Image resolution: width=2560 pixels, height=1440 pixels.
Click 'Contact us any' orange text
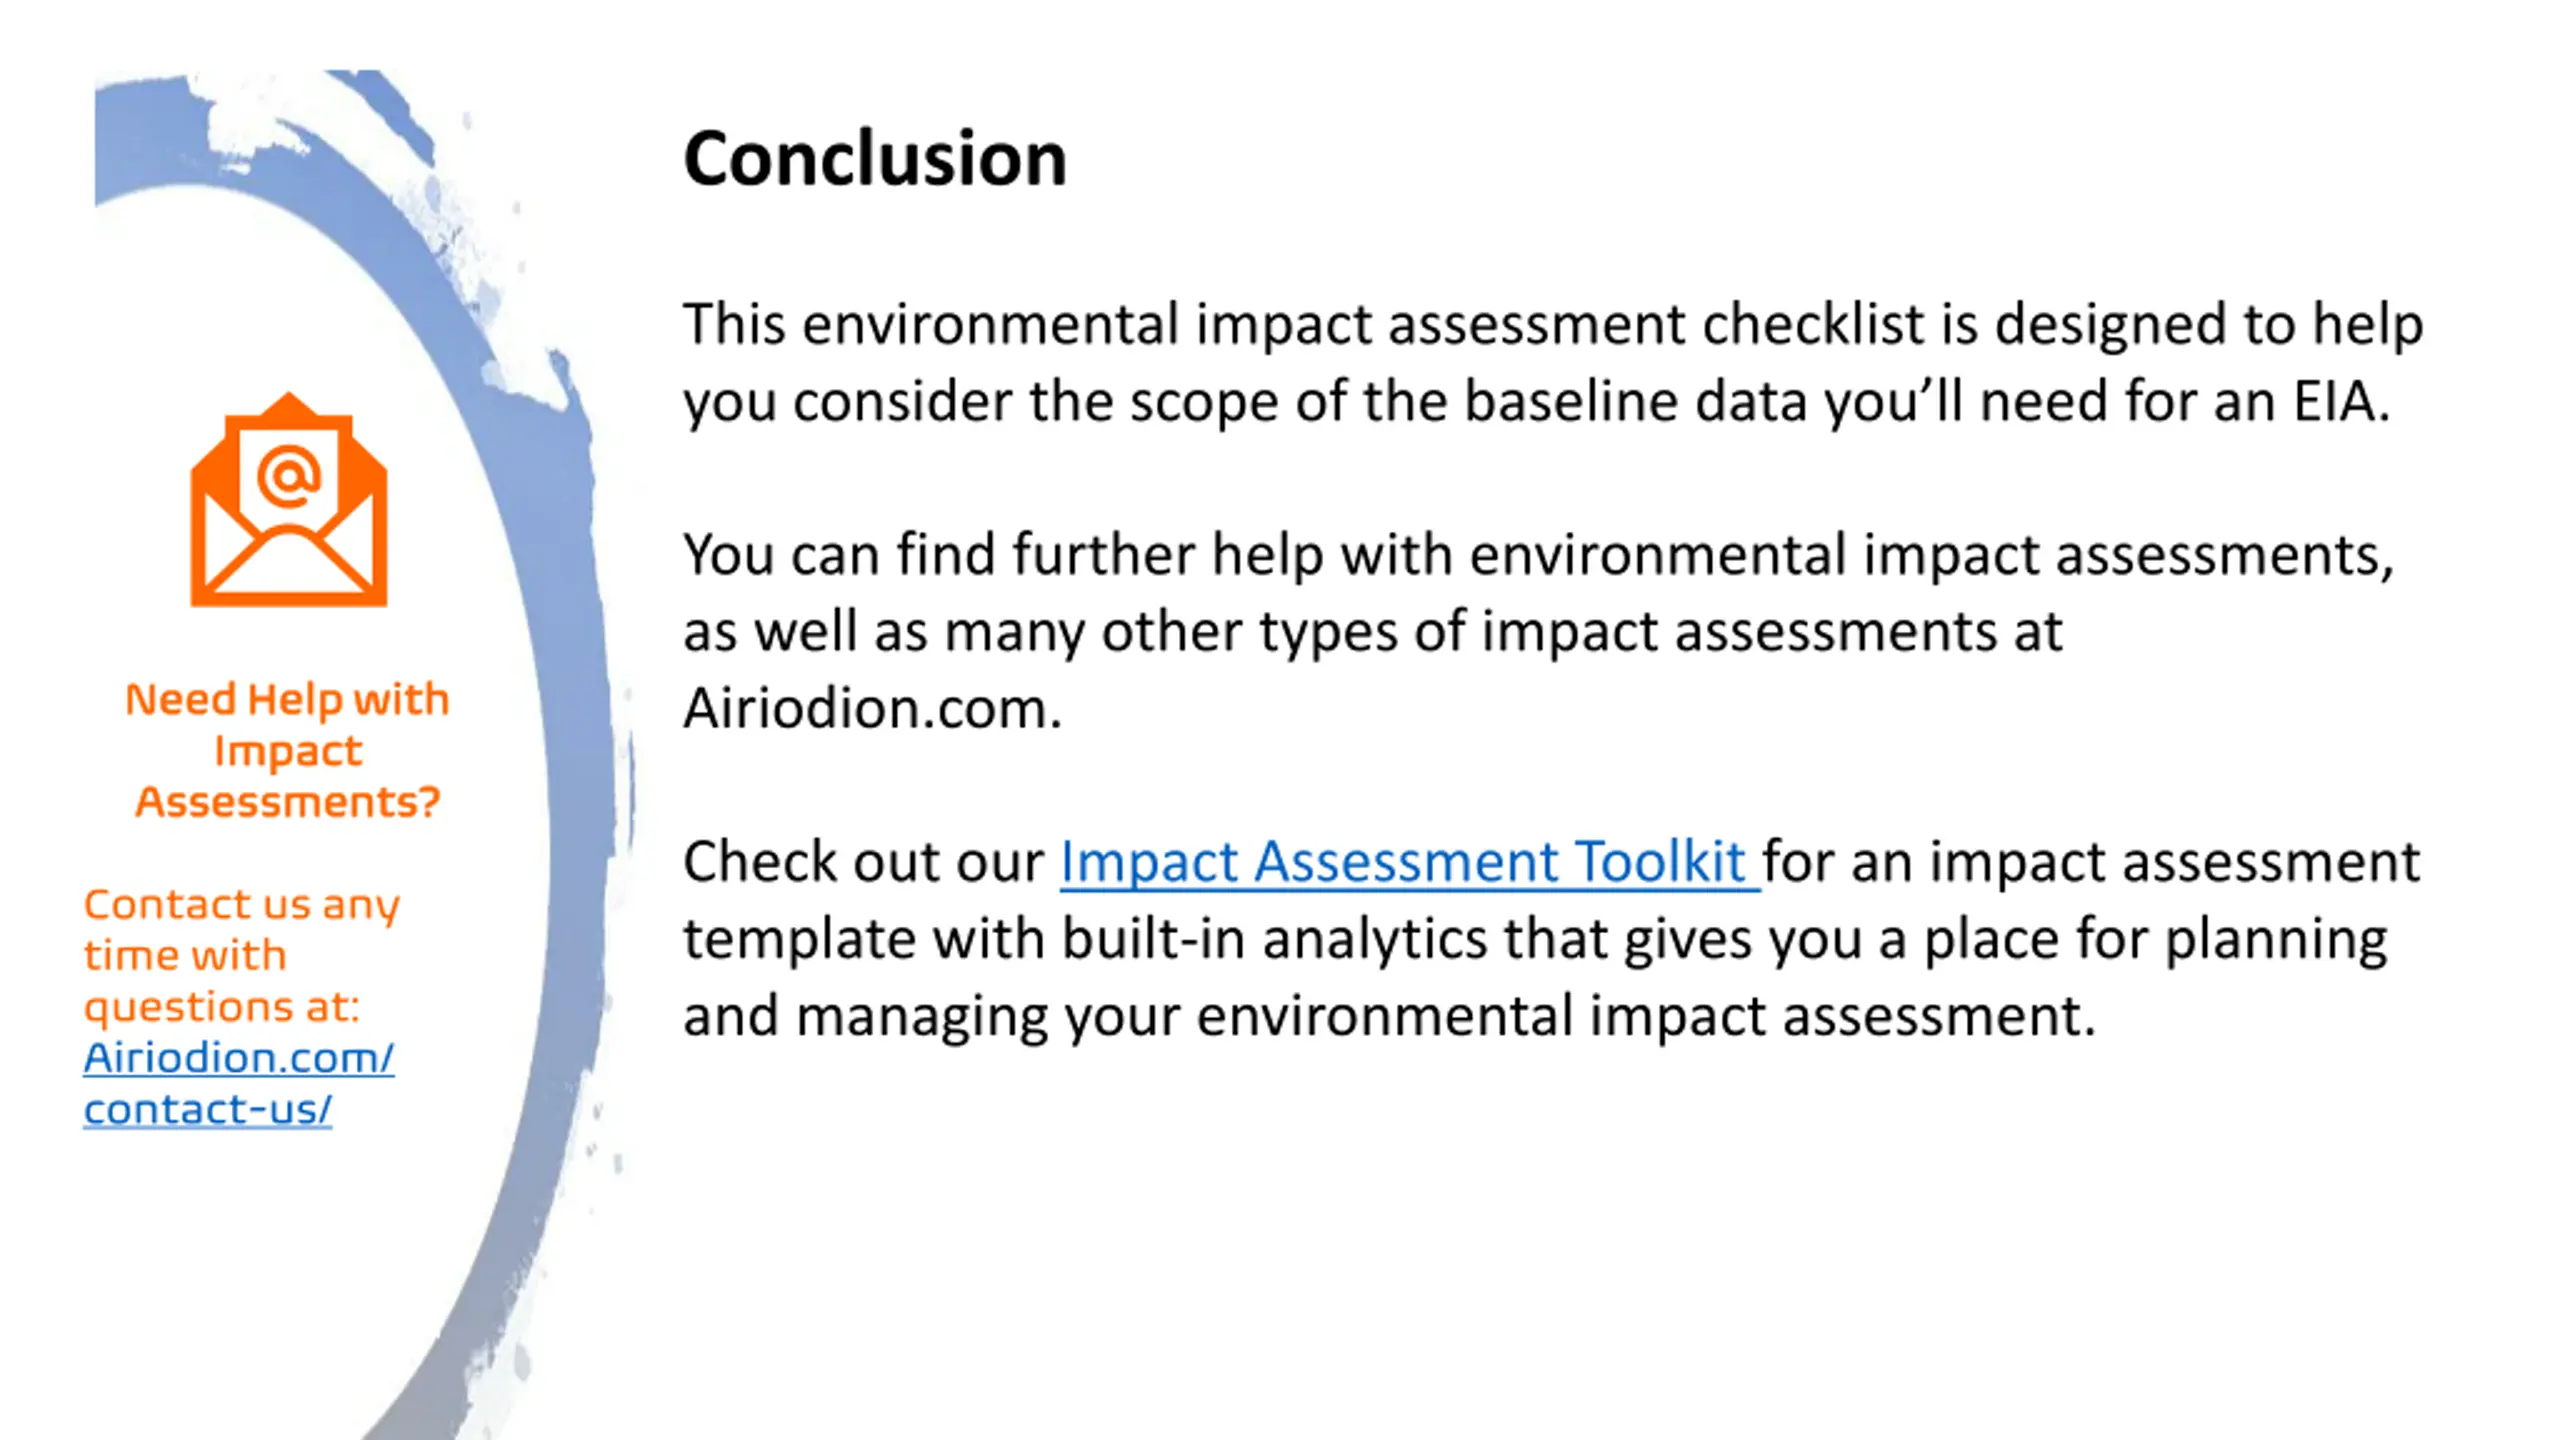(242, 905)
